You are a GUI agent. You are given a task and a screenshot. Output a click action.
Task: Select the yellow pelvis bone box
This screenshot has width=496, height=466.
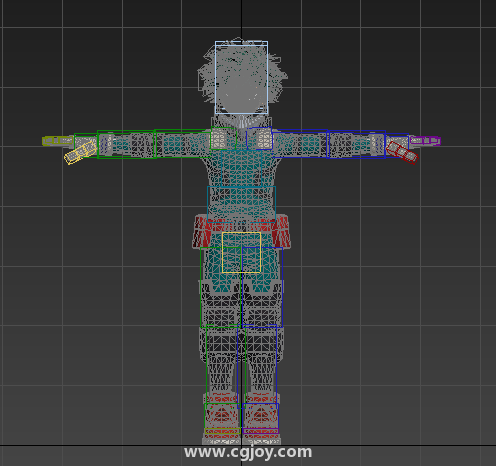pos(241,252)
